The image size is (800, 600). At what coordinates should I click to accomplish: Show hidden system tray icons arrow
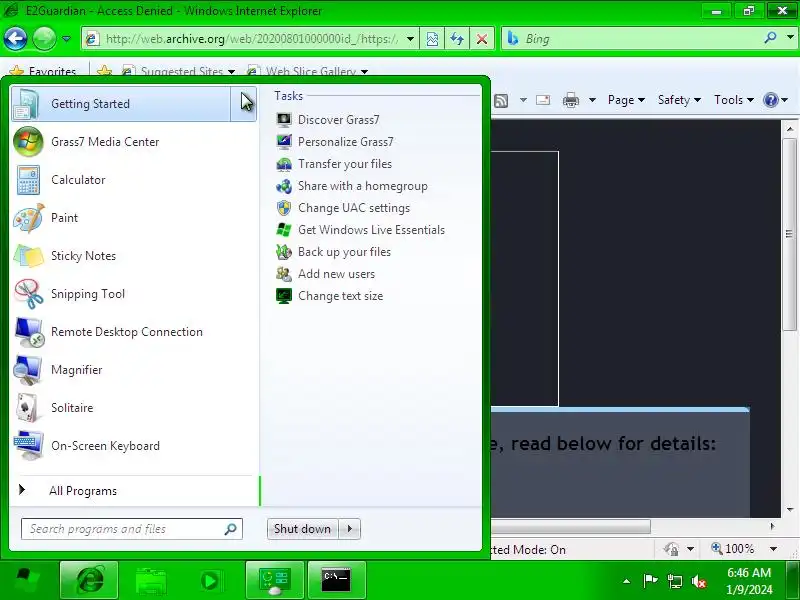click(x=627, y=581)
